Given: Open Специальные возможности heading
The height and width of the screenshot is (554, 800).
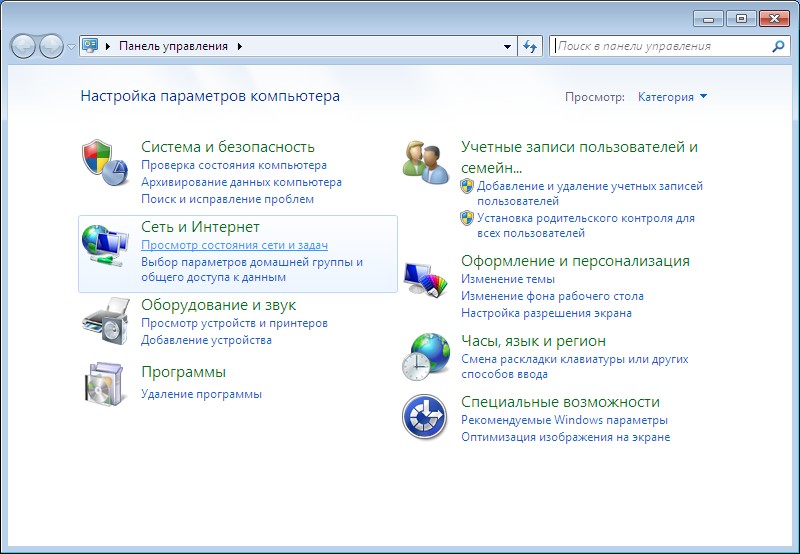Looking at the screenshot, I should [x=560, y=402].
